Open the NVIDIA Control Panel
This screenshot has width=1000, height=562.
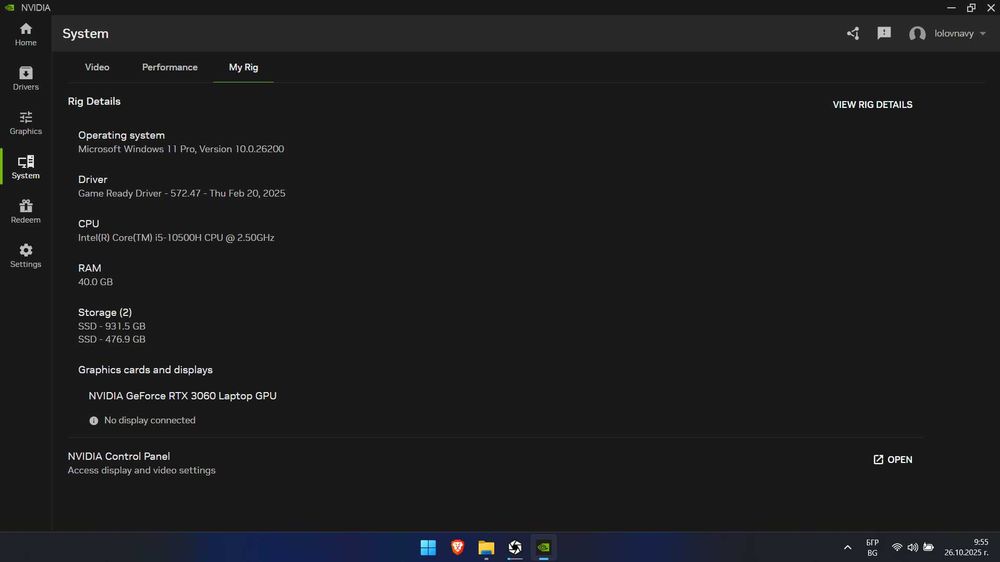(x=892, y=459)
